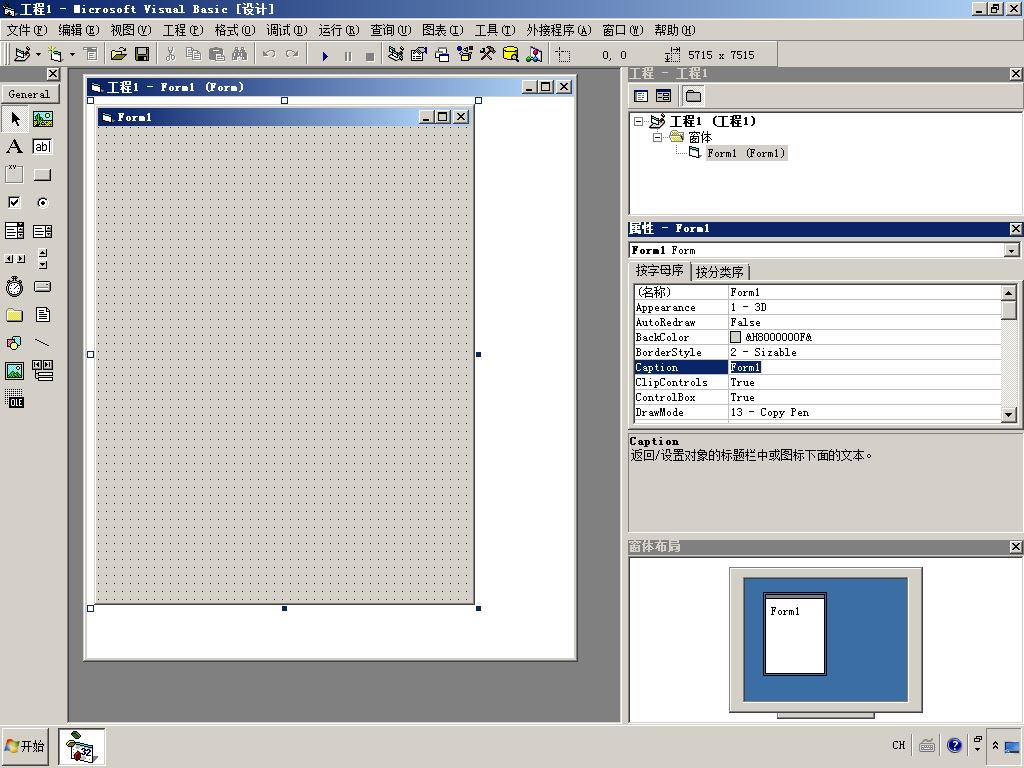Select the AutoRedraw property row

click(x=818, y=322)
